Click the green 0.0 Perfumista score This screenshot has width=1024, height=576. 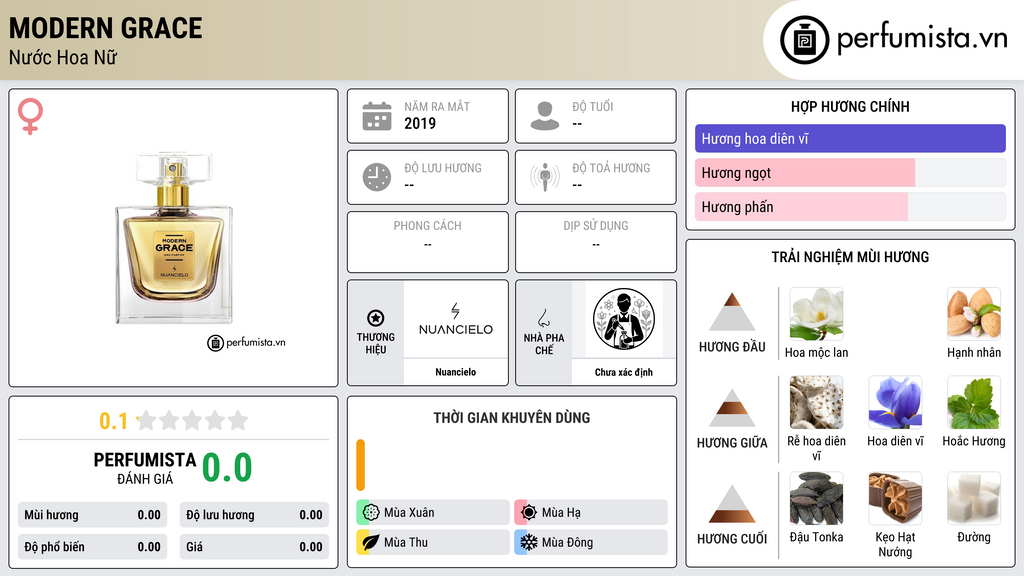pos(227,468)
